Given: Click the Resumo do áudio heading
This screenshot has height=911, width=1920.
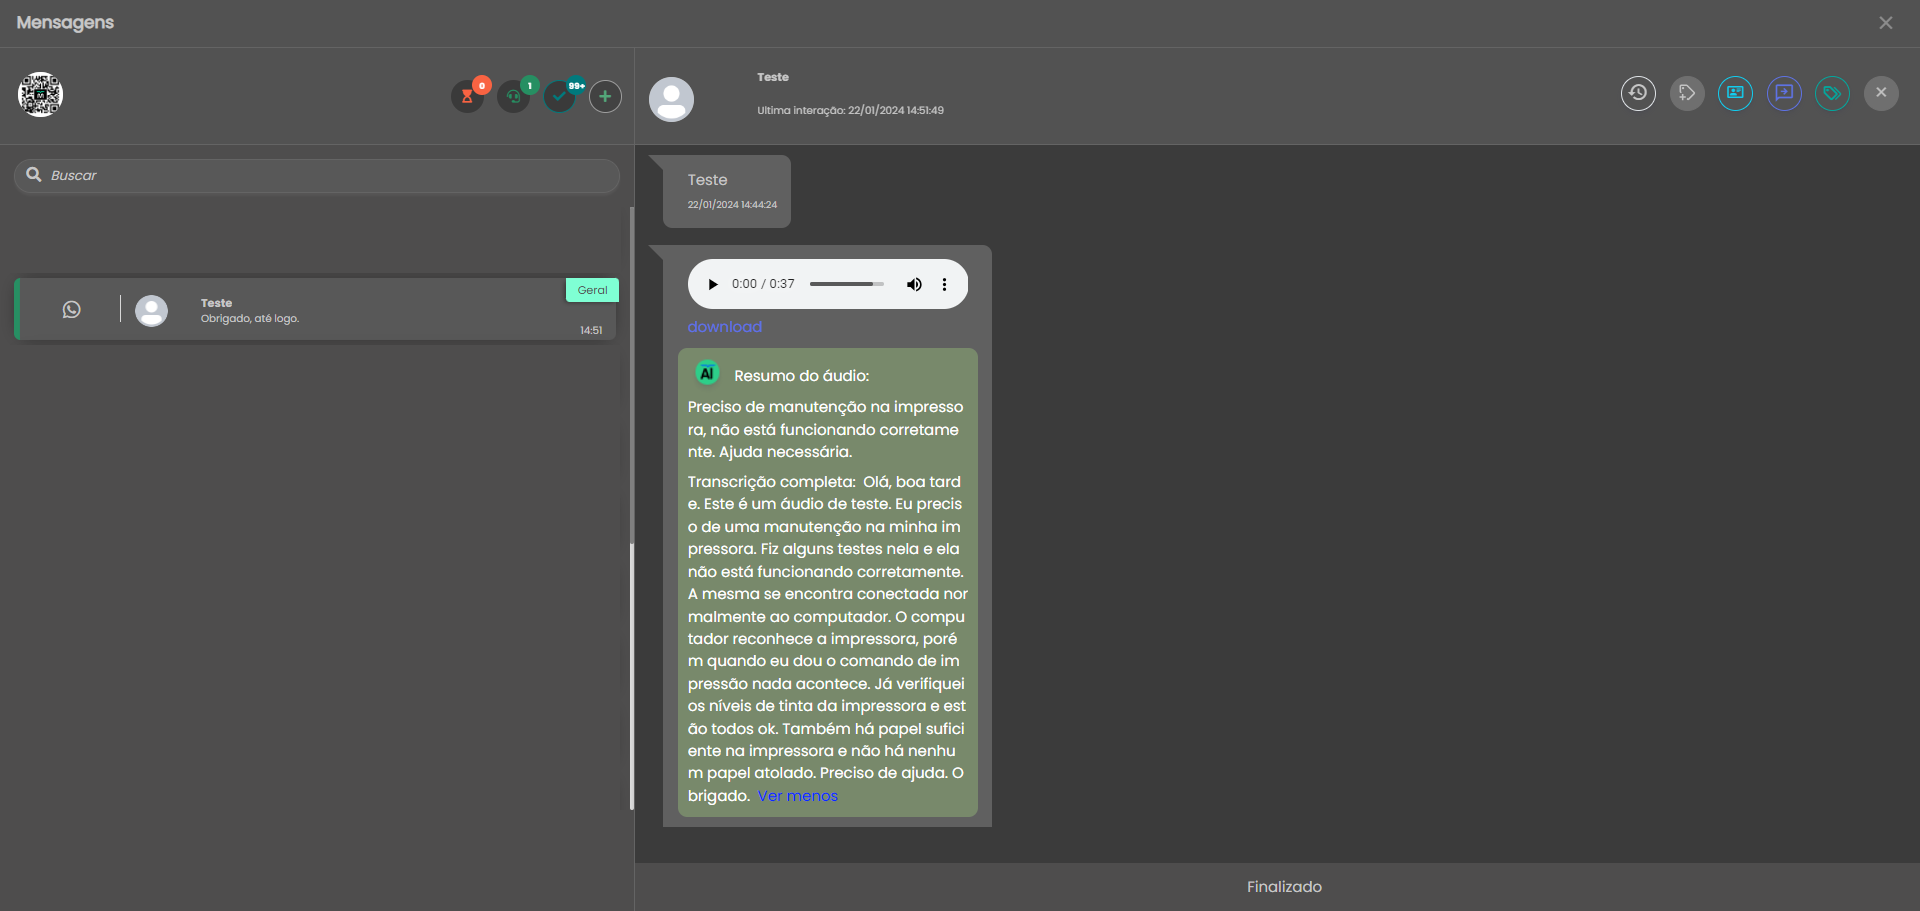Looking at the screenshot, I should tap(802, 376).
